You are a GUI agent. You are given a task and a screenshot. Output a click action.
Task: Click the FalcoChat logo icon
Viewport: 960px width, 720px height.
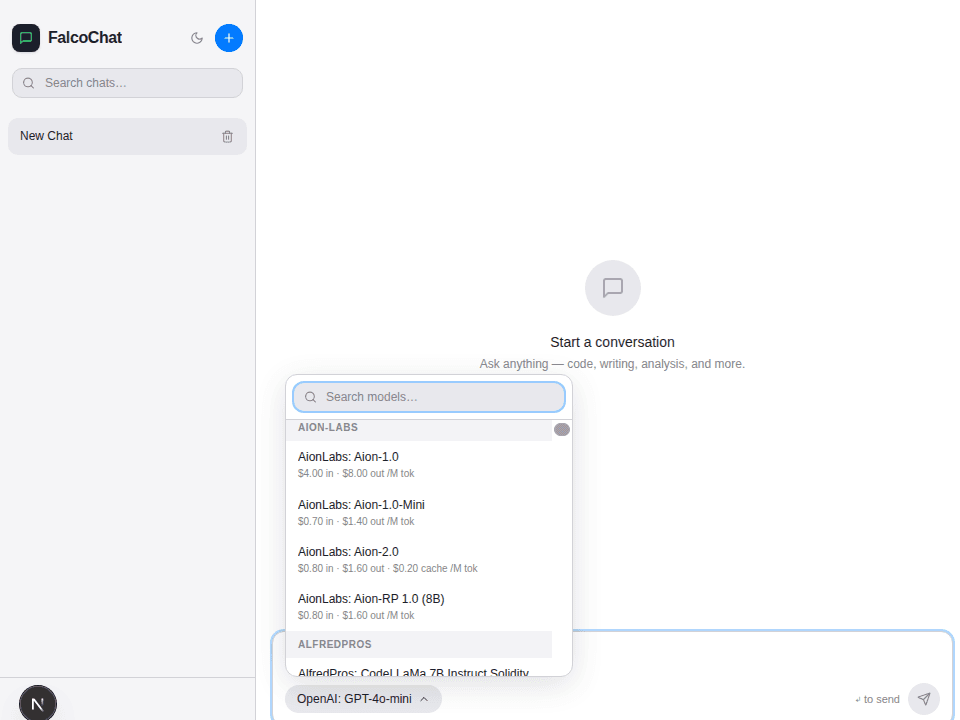click(26, 38)
